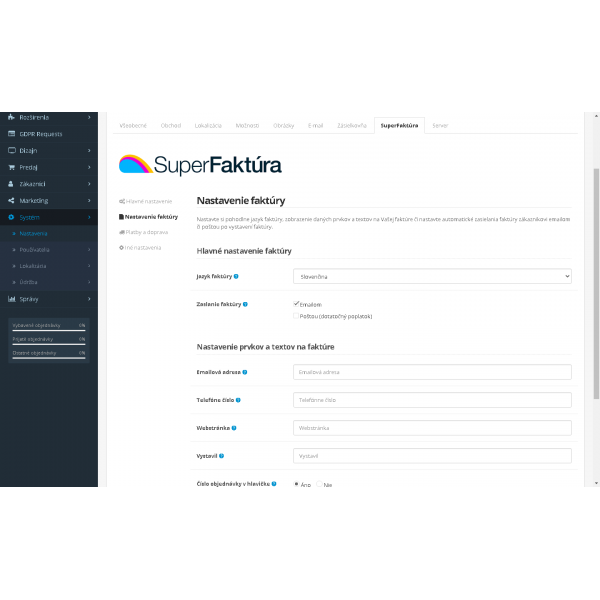Click the scrollbar down arrow
Screen dimensions: 600x600
coord(596,483)
